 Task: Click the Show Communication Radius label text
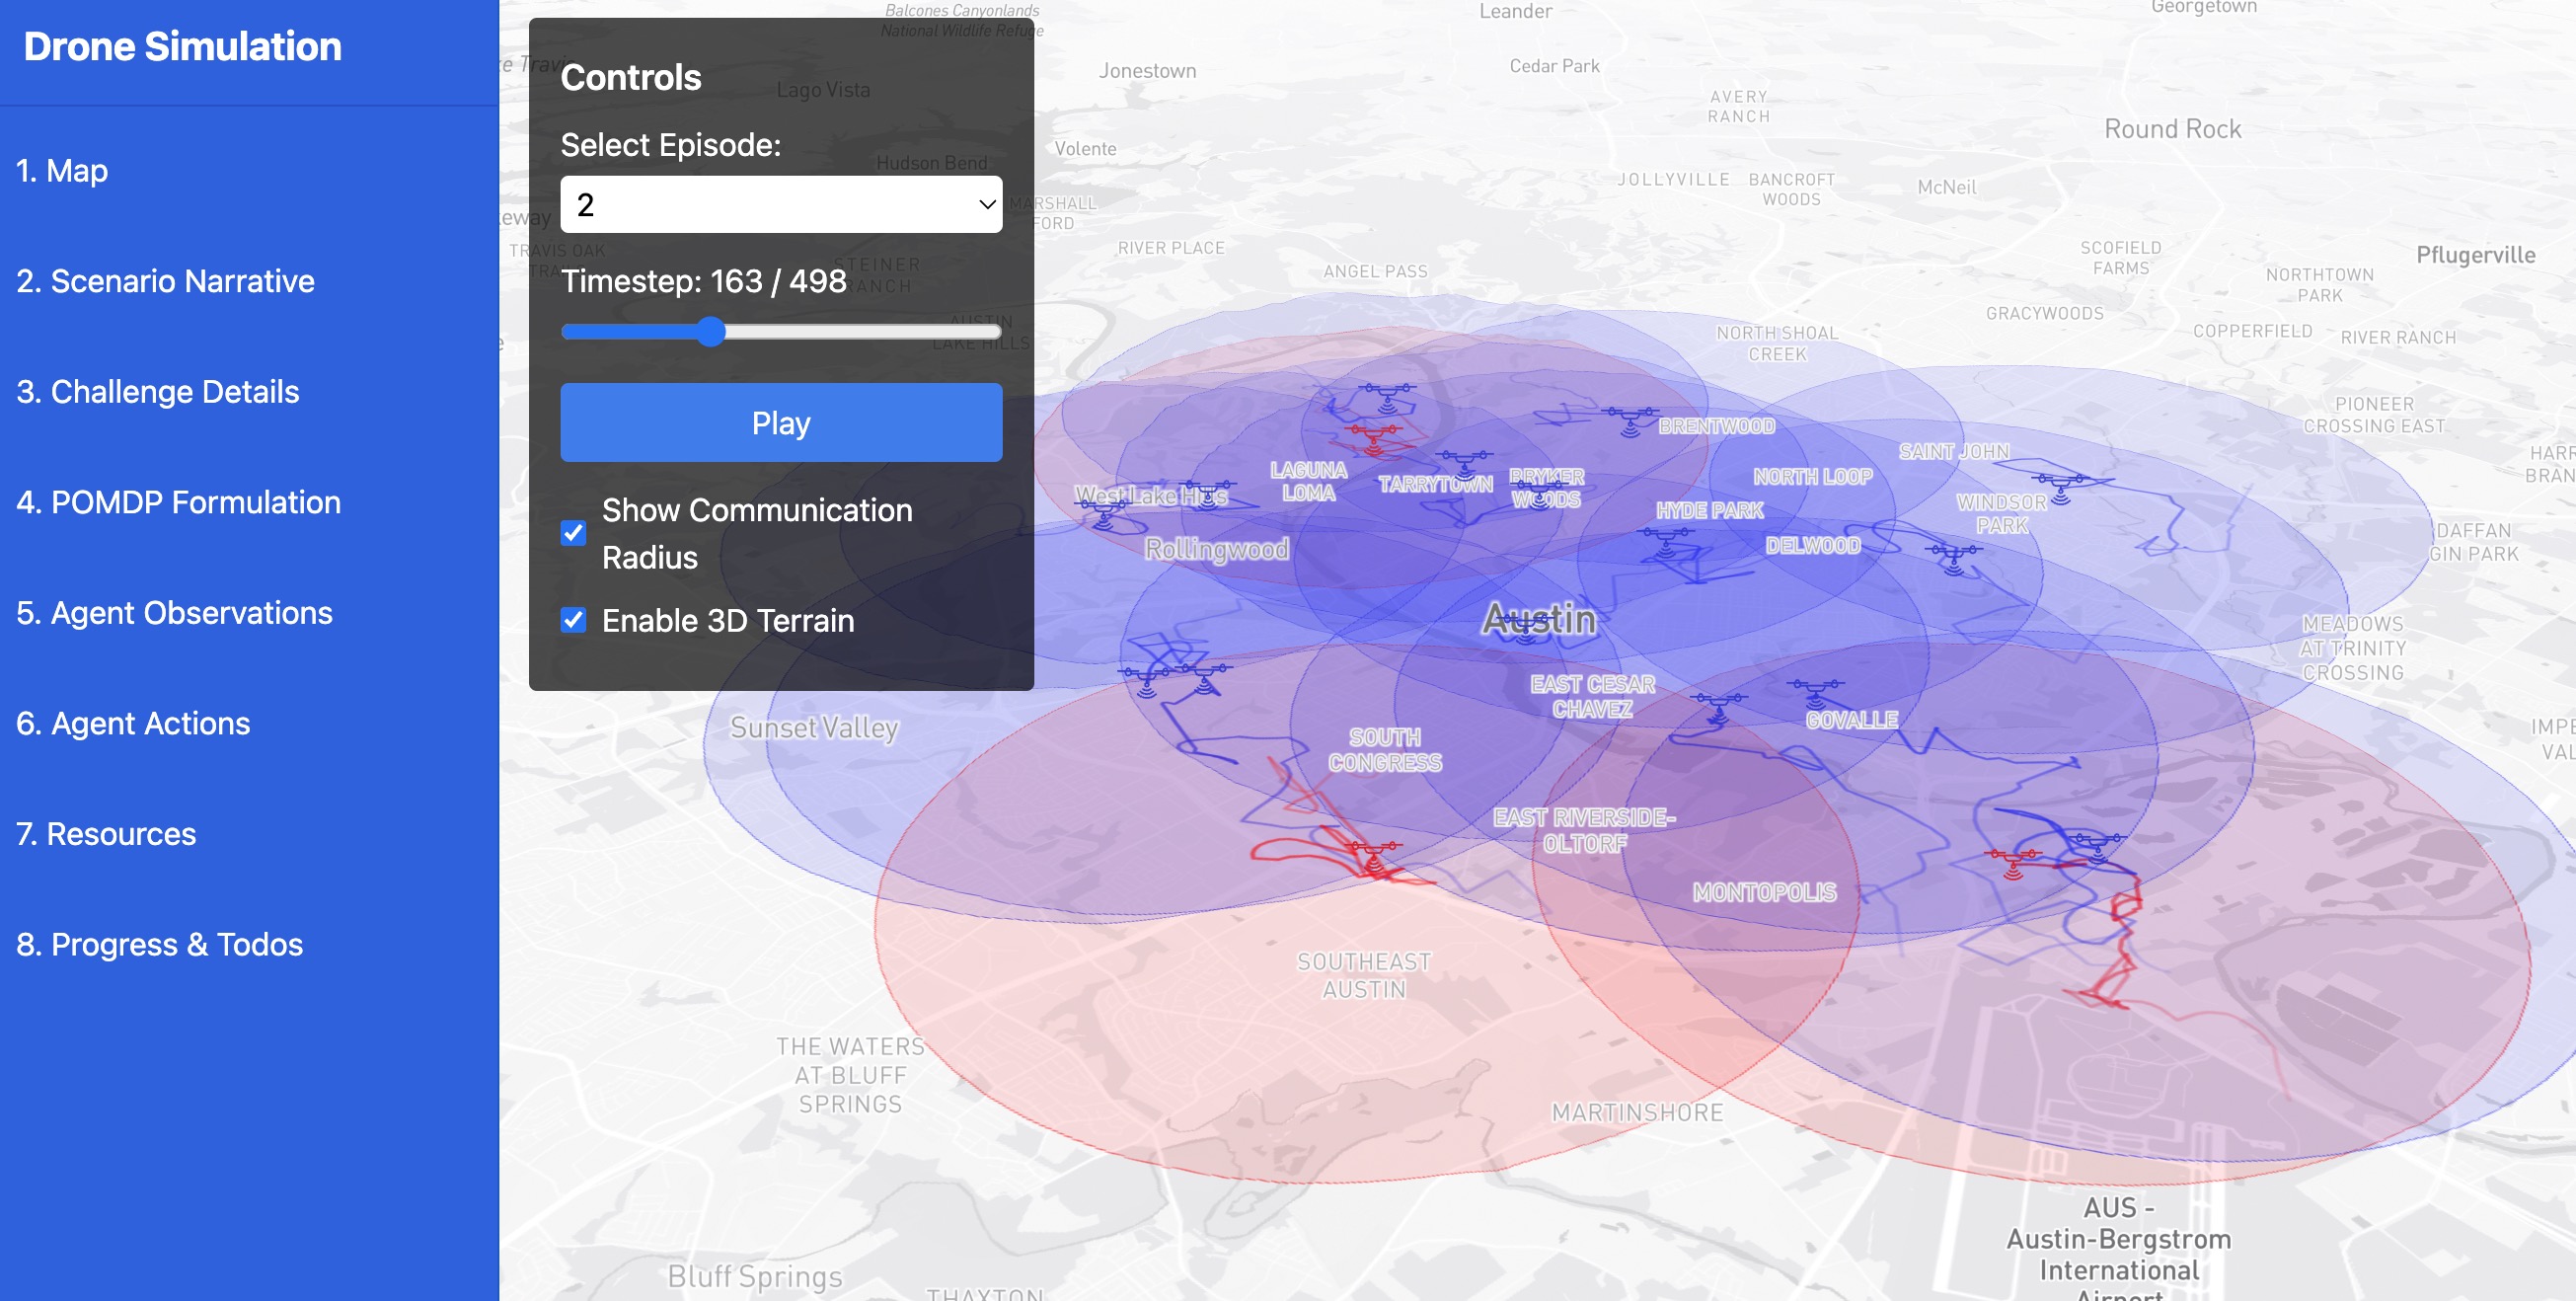click(x=757, y=533)
